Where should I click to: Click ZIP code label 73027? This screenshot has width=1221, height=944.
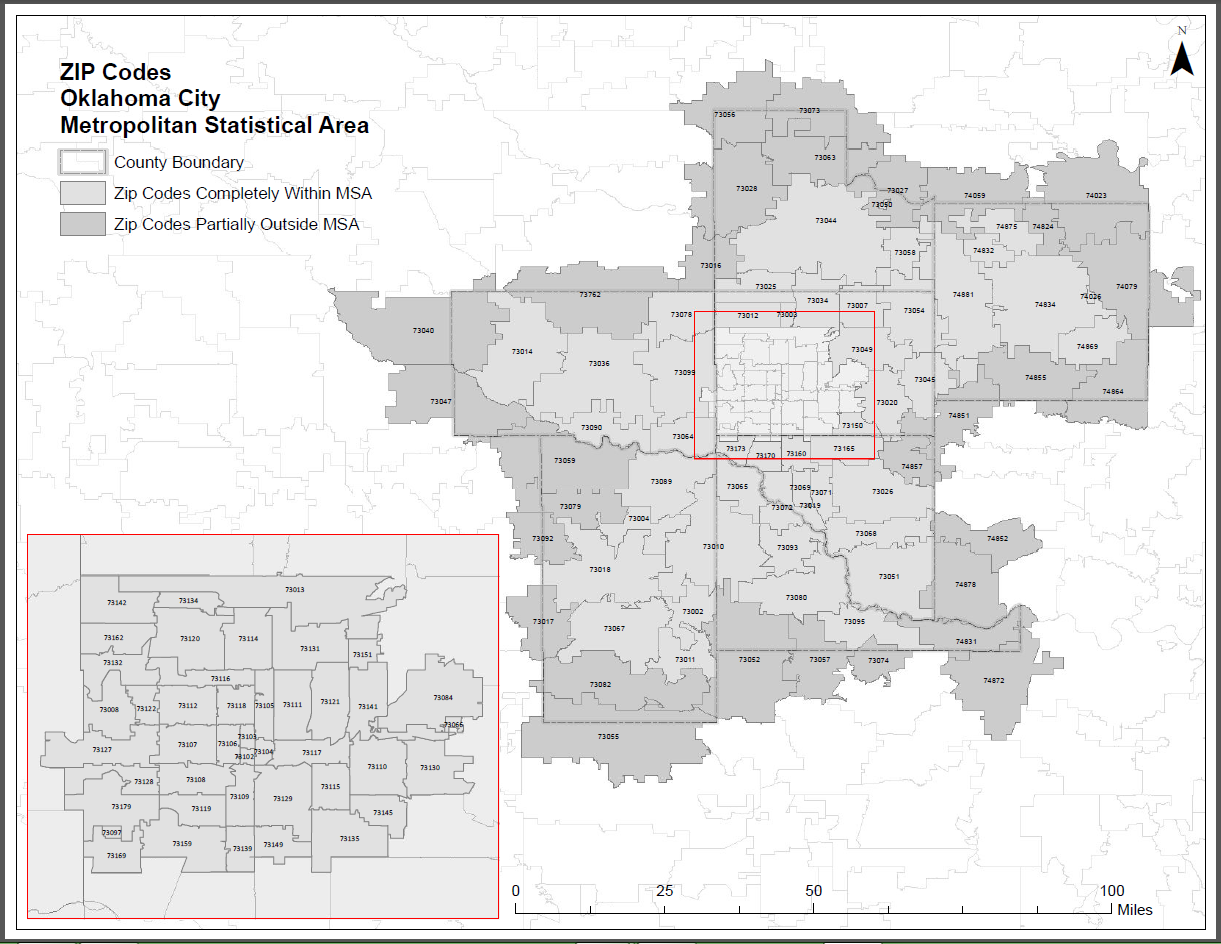coord(897,188)
